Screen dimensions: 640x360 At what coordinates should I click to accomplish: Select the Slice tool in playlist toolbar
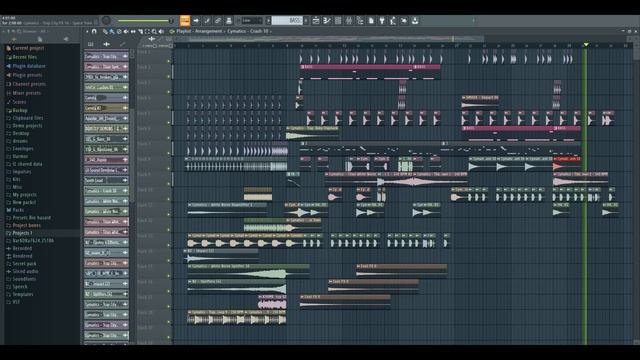[140, 31]
